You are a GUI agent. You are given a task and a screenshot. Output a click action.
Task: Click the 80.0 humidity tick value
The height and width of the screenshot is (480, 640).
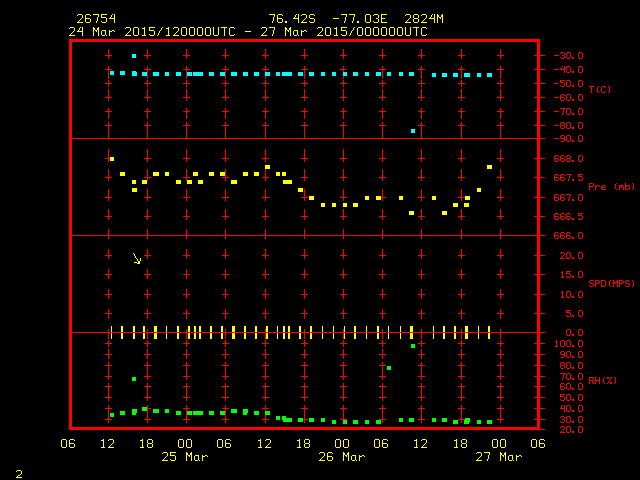click(571, 366)
